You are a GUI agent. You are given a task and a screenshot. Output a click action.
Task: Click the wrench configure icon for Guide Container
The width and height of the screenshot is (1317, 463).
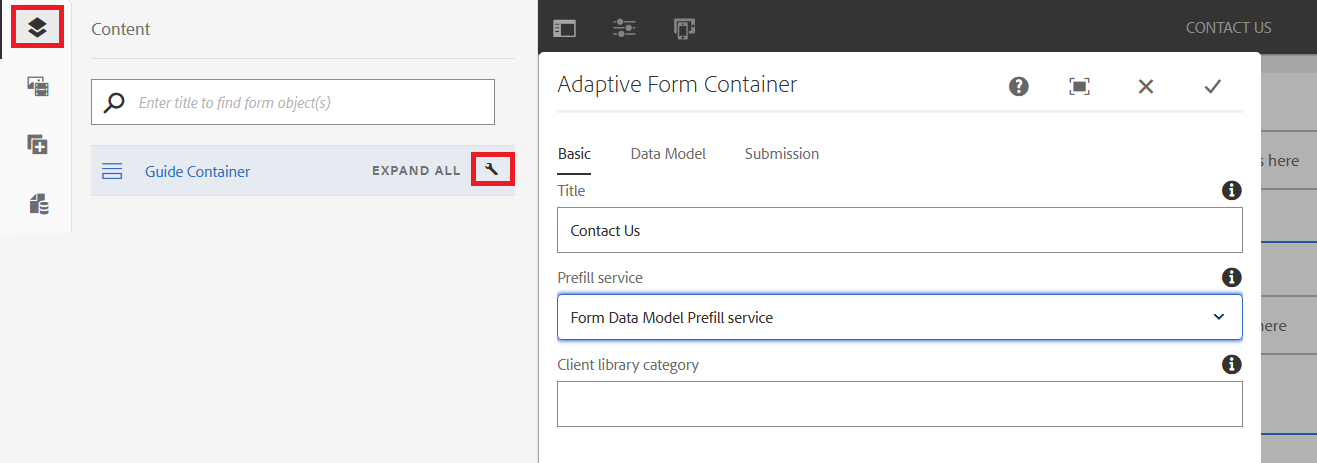pyautogui.click(x=491, y=170)
